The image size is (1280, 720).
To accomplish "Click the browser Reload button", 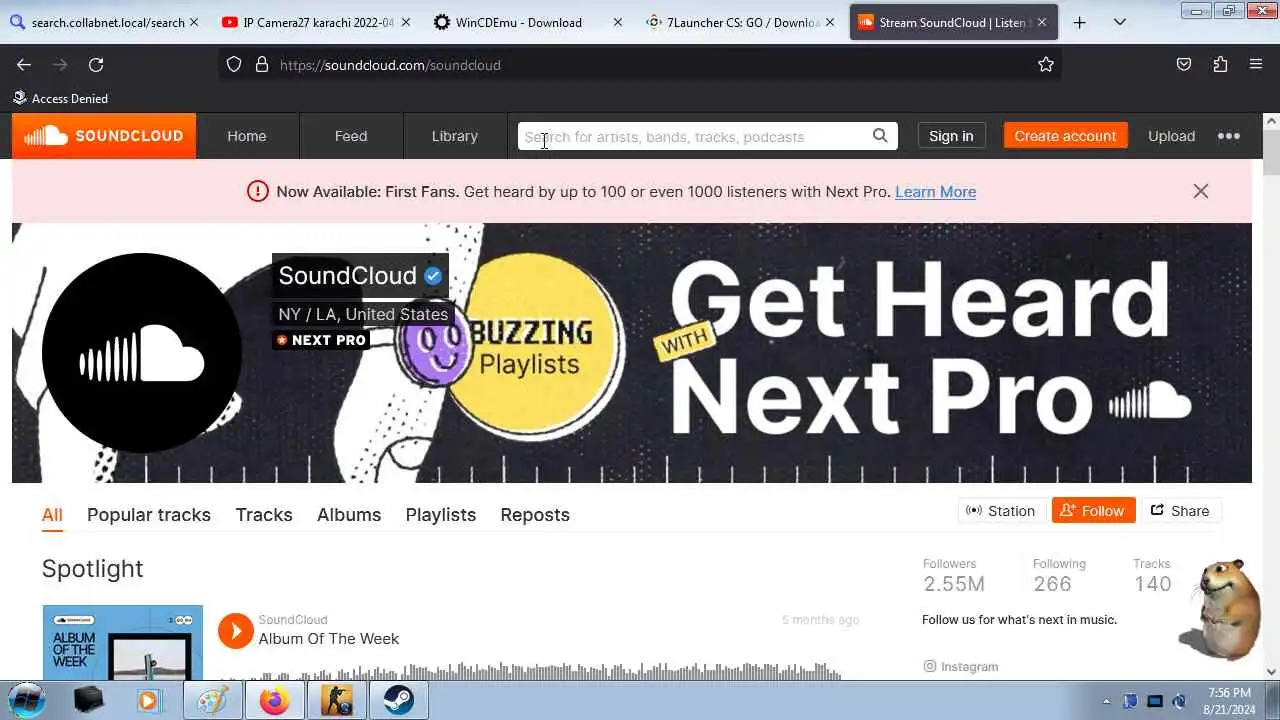I will coord(96,65).
